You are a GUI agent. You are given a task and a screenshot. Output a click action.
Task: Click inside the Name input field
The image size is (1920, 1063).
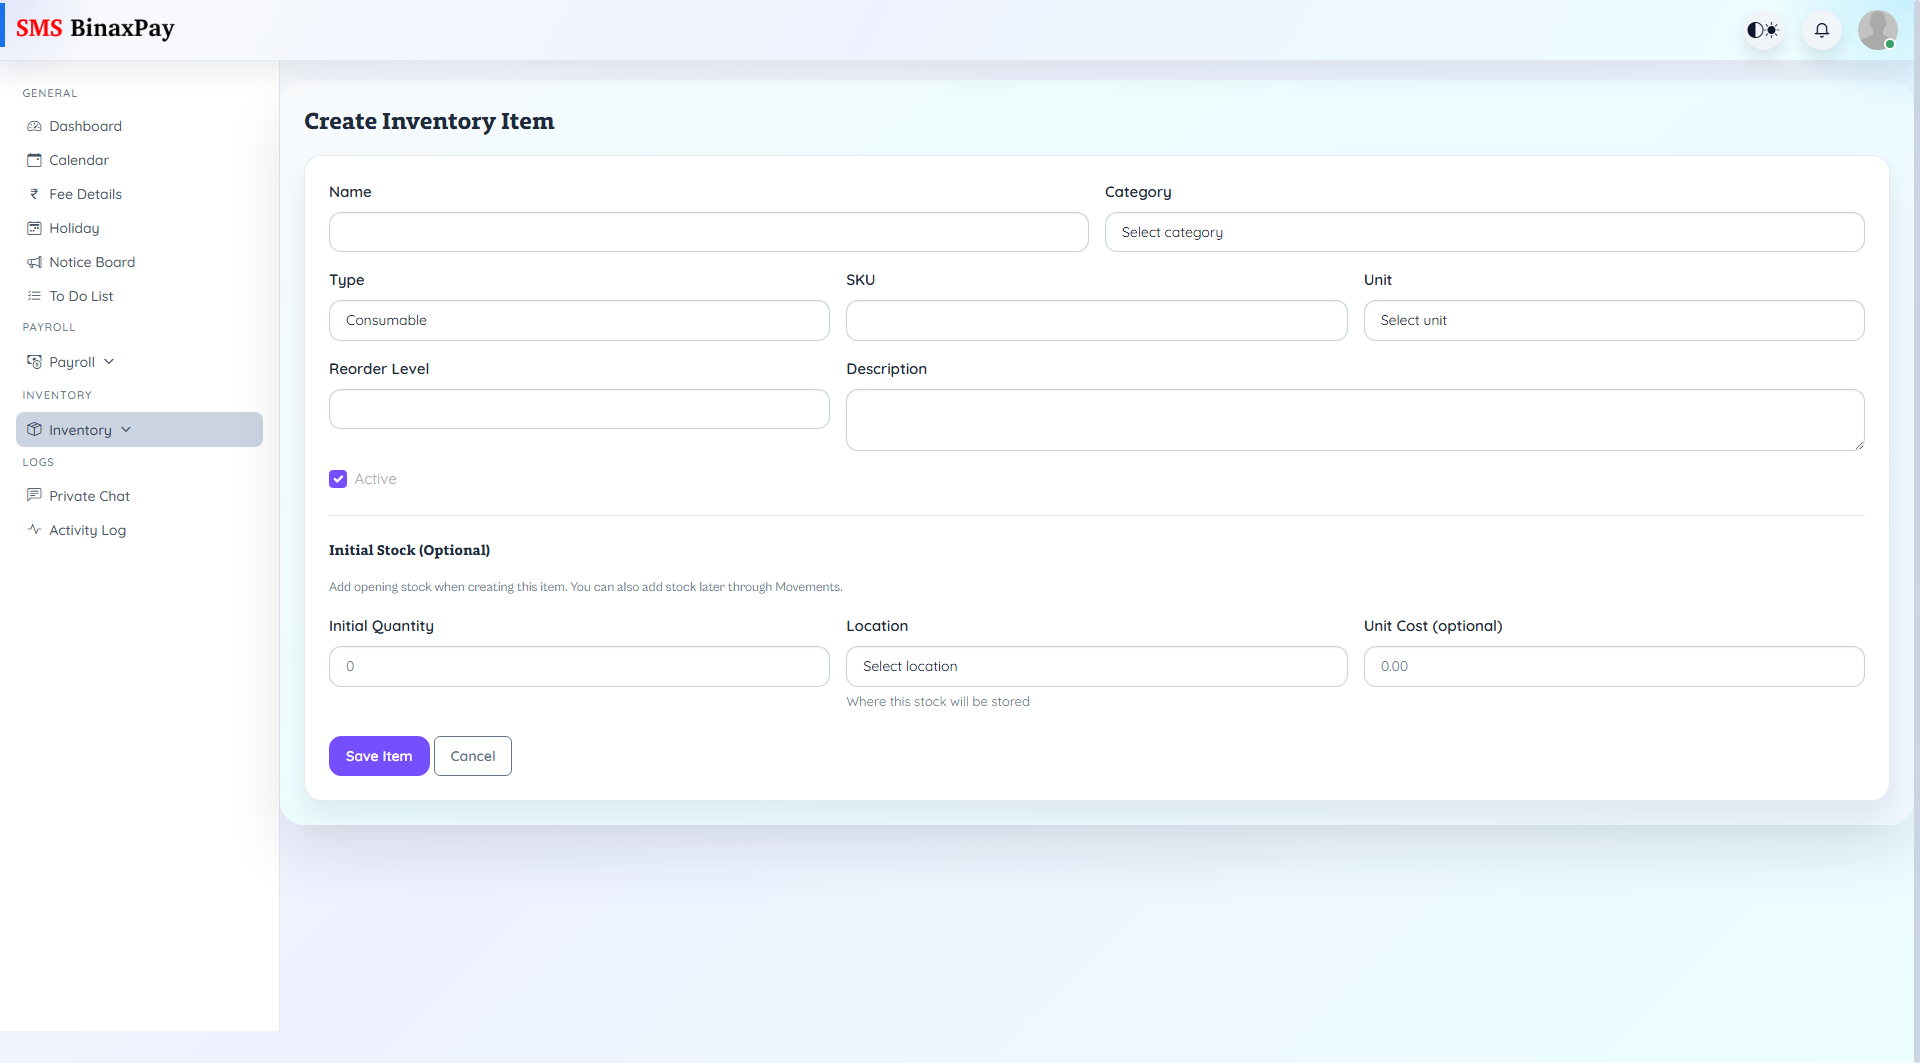pyautogui.click(x=707, y=232)
